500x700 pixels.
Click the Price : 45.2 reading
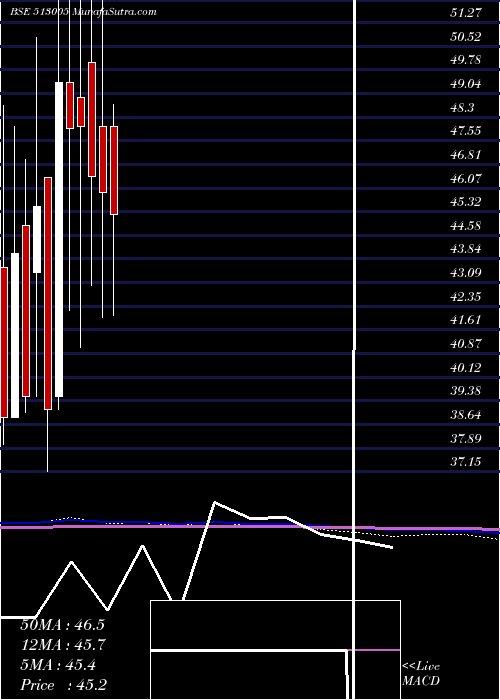point(63,685)
